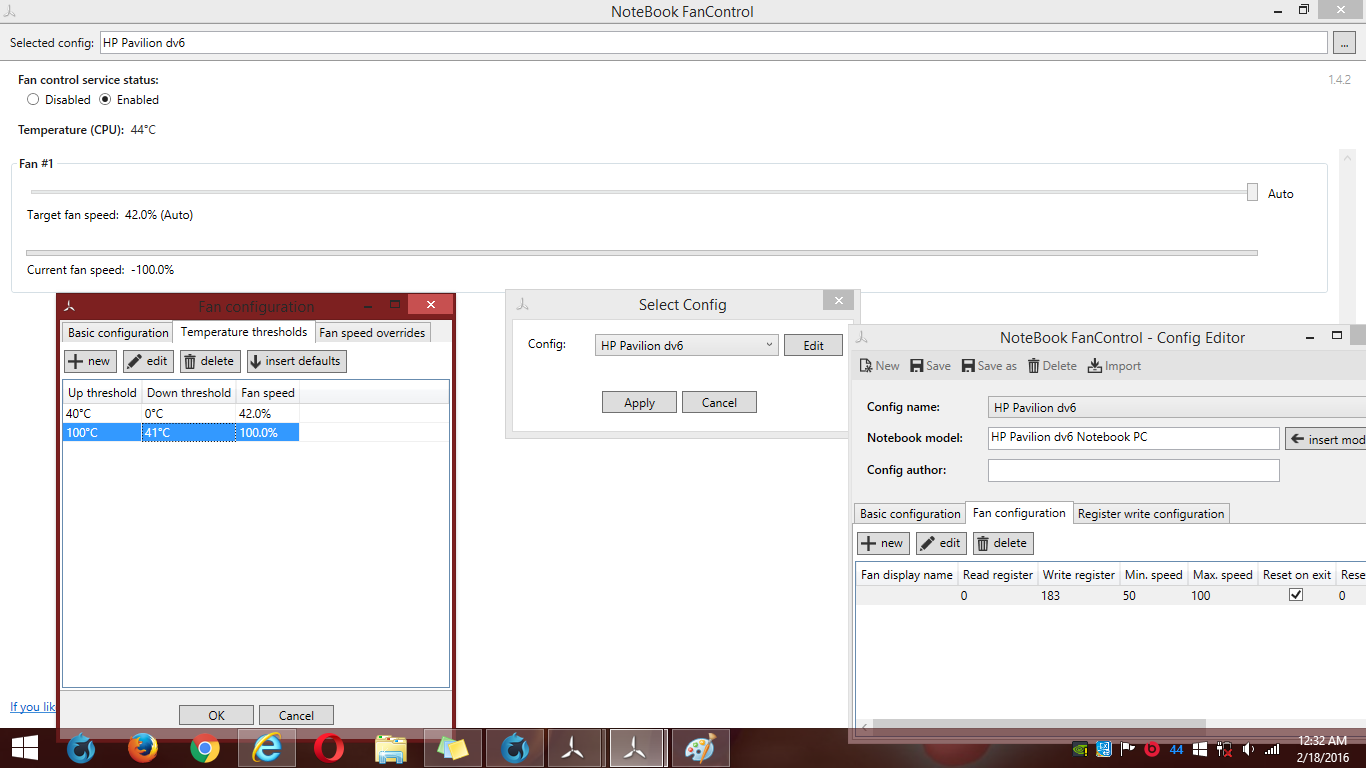The height and width of the screenshot is (768, 1366).
Task: Click the insert model button in Config Editor
Action: tap(1326, 439)
